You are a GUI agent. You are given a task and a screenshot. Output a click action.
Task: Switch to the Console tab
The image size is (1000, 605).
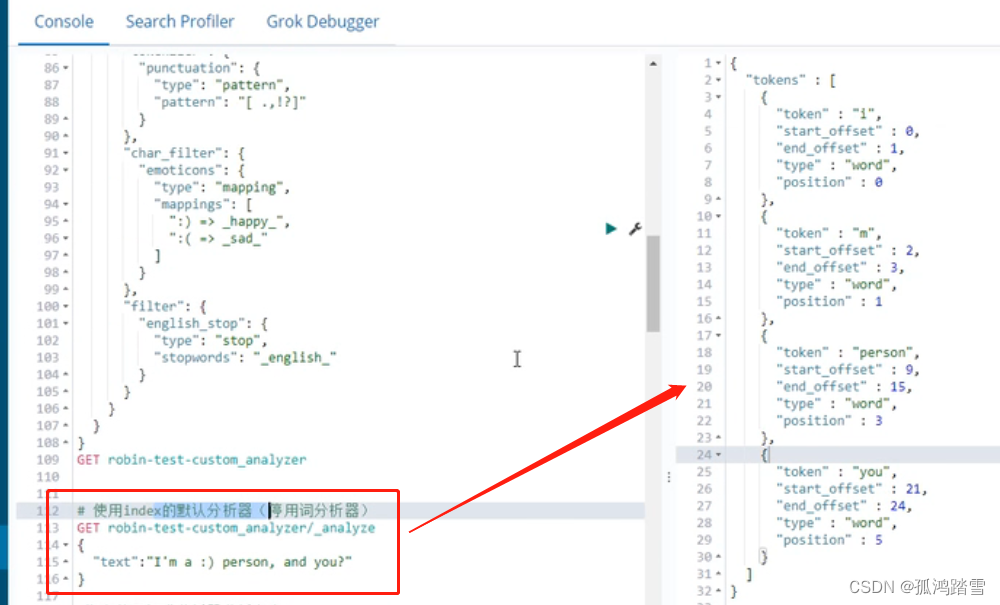[64, 22]
